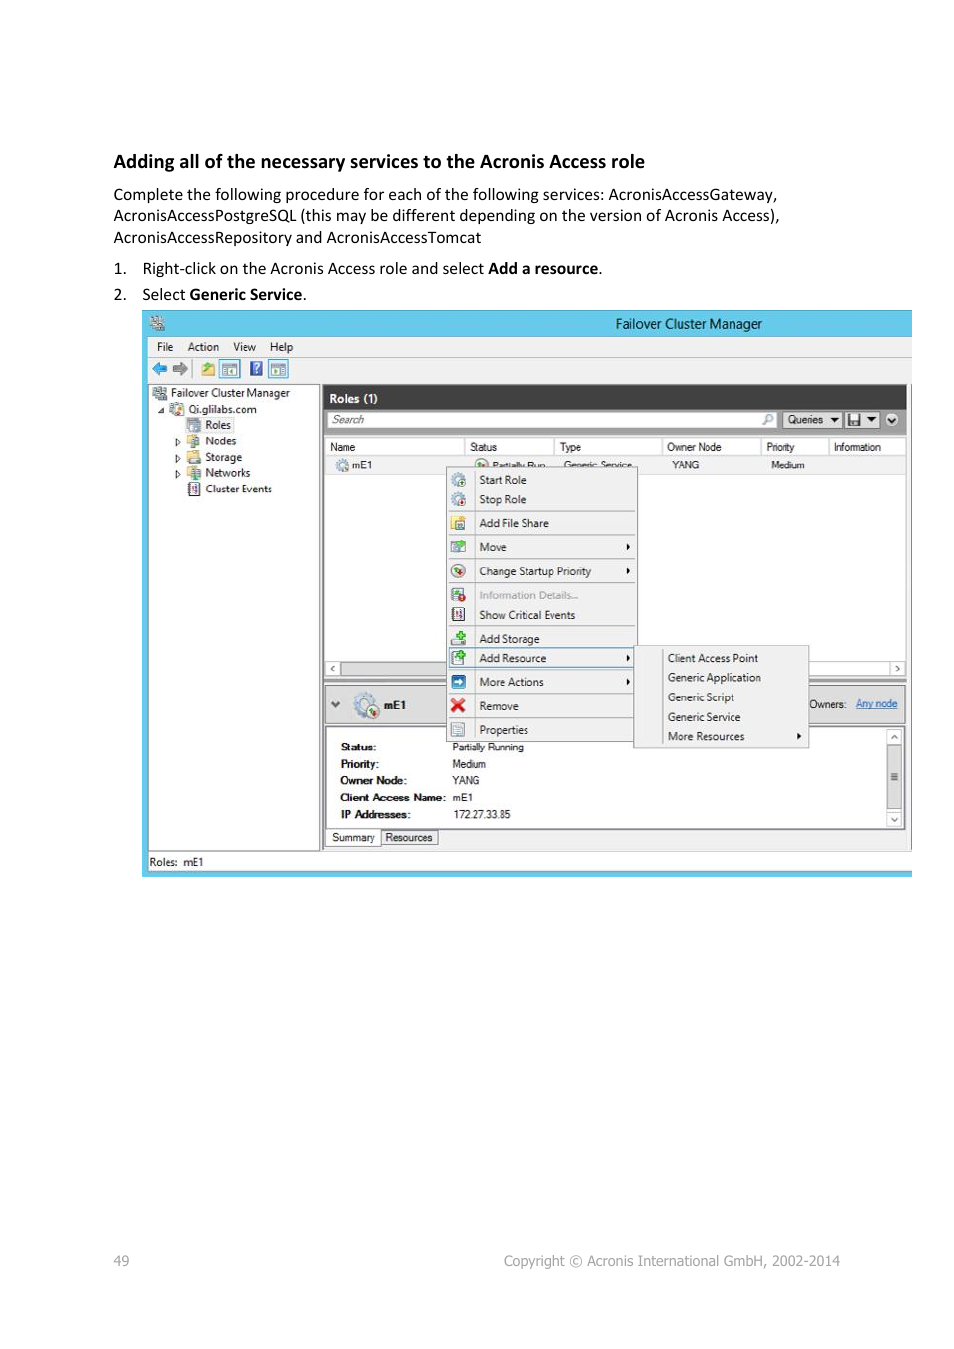
Task: Open the Action menu
Action: click(203, 347)
